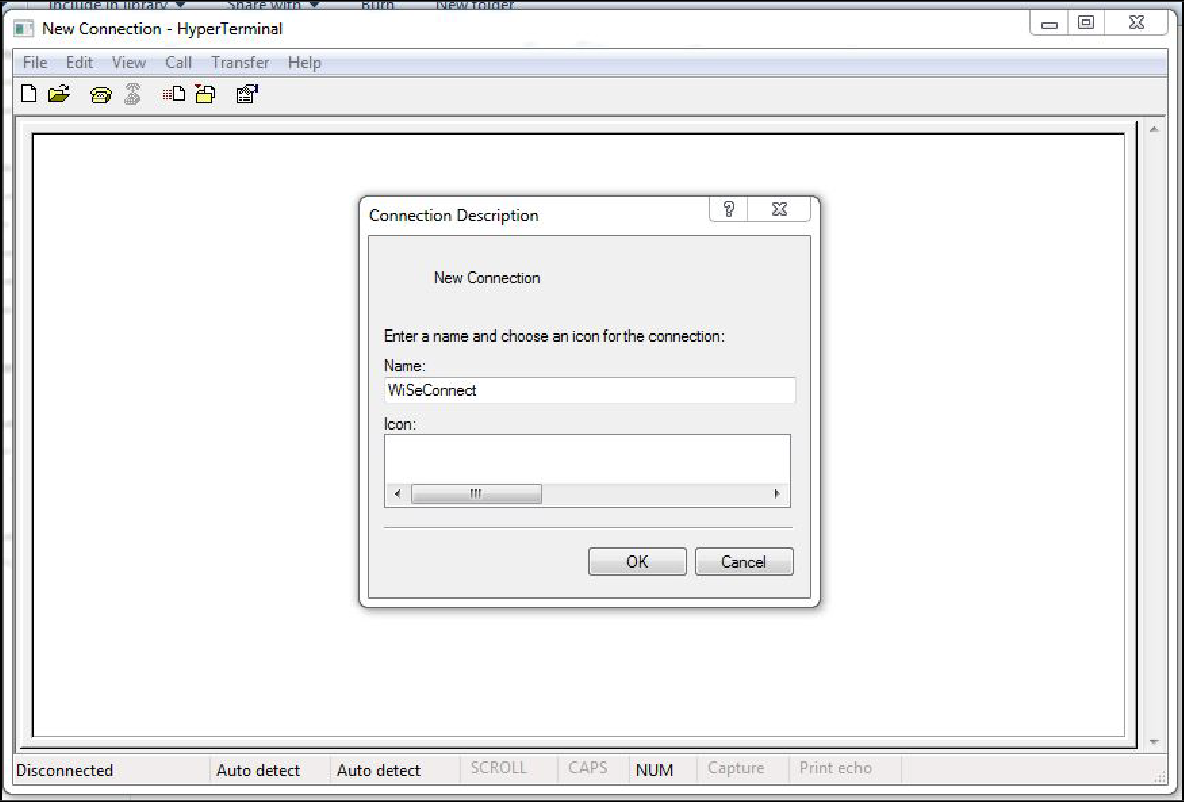Click the Name field containing WiSeConnect

(x=589, y=390)
